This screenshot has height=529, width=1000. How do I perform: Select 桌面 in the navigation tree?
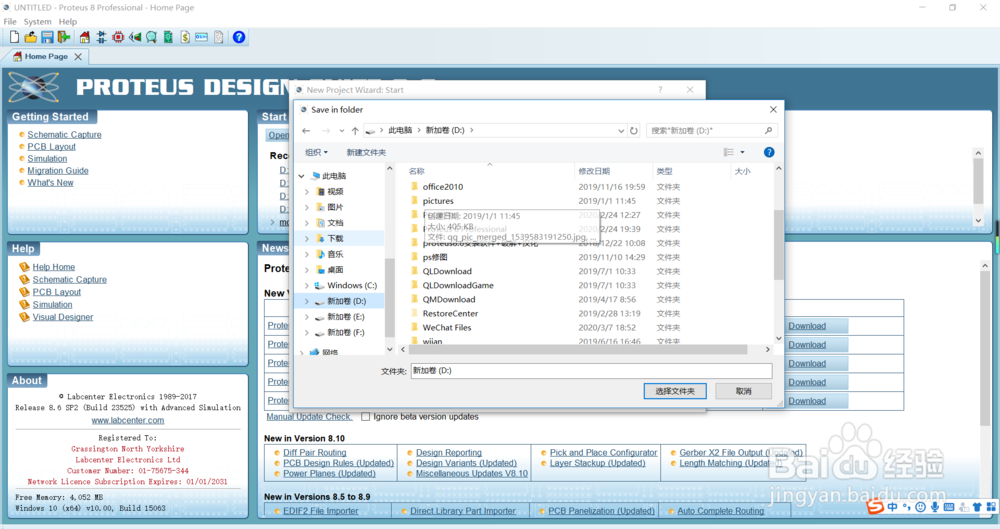335,270
